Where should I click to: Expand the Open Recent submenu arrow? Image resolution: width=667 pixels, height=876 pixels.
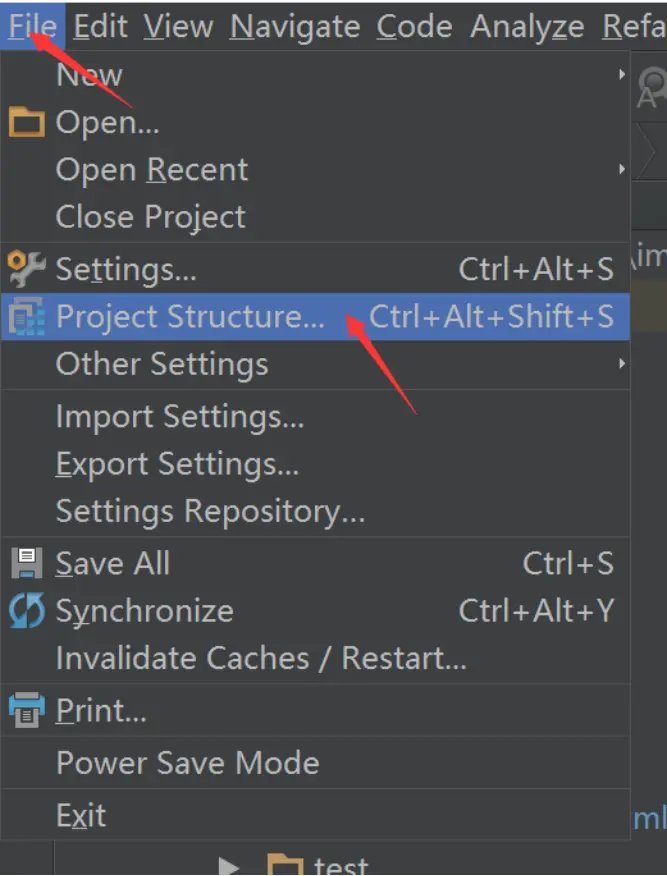point(622,170)
